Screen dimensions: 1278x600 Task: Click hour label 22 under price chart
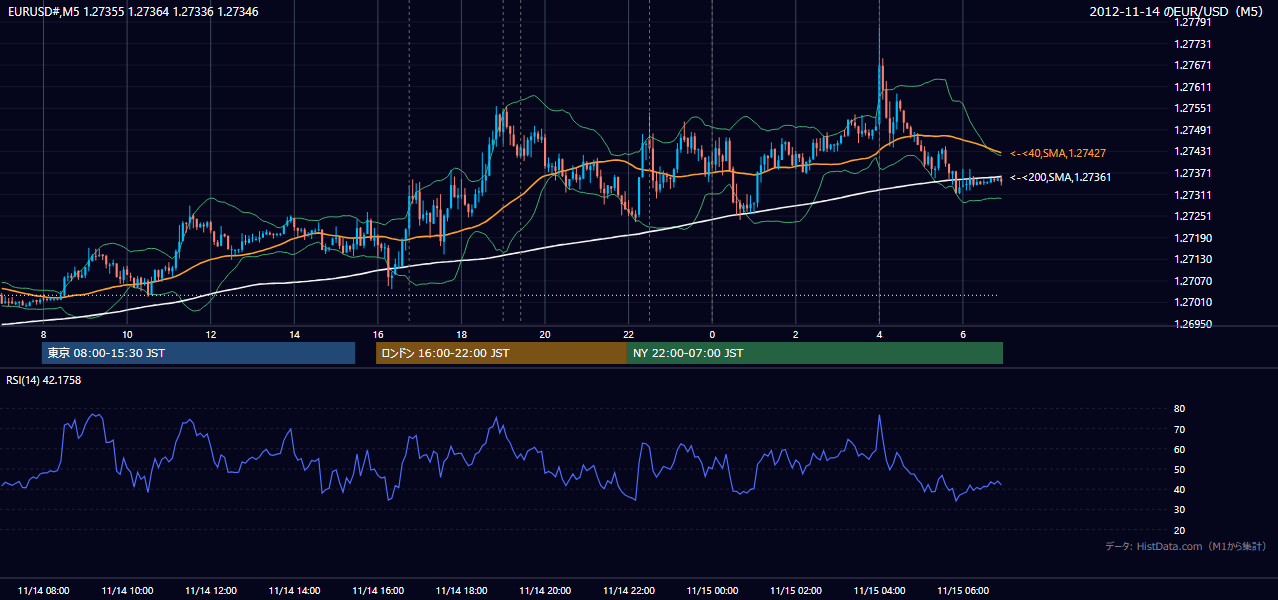click(x=628, y=334)
